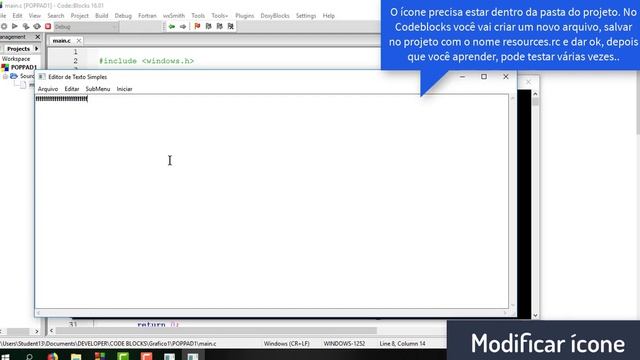Click the orange app icon in taskbar
This screenshot has width=640, height=360.
tap(146, 357)
